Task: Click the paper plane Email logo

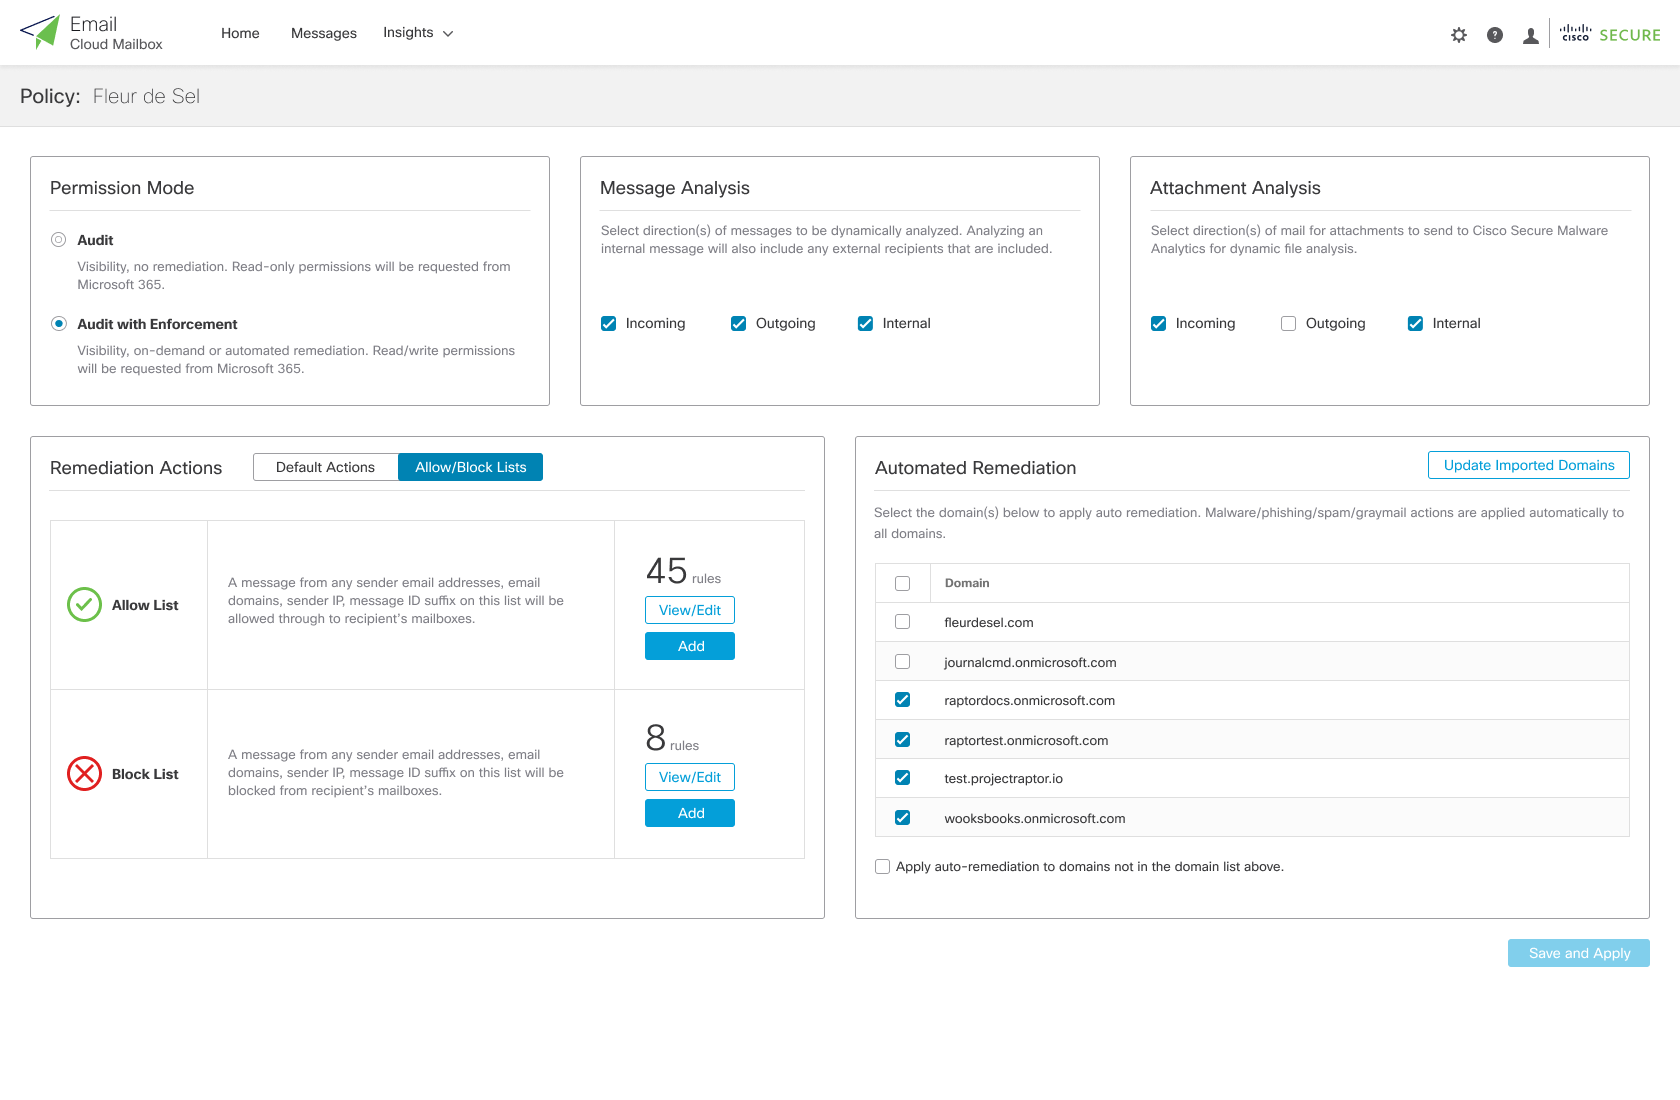Action: click(x=40, y=32)
